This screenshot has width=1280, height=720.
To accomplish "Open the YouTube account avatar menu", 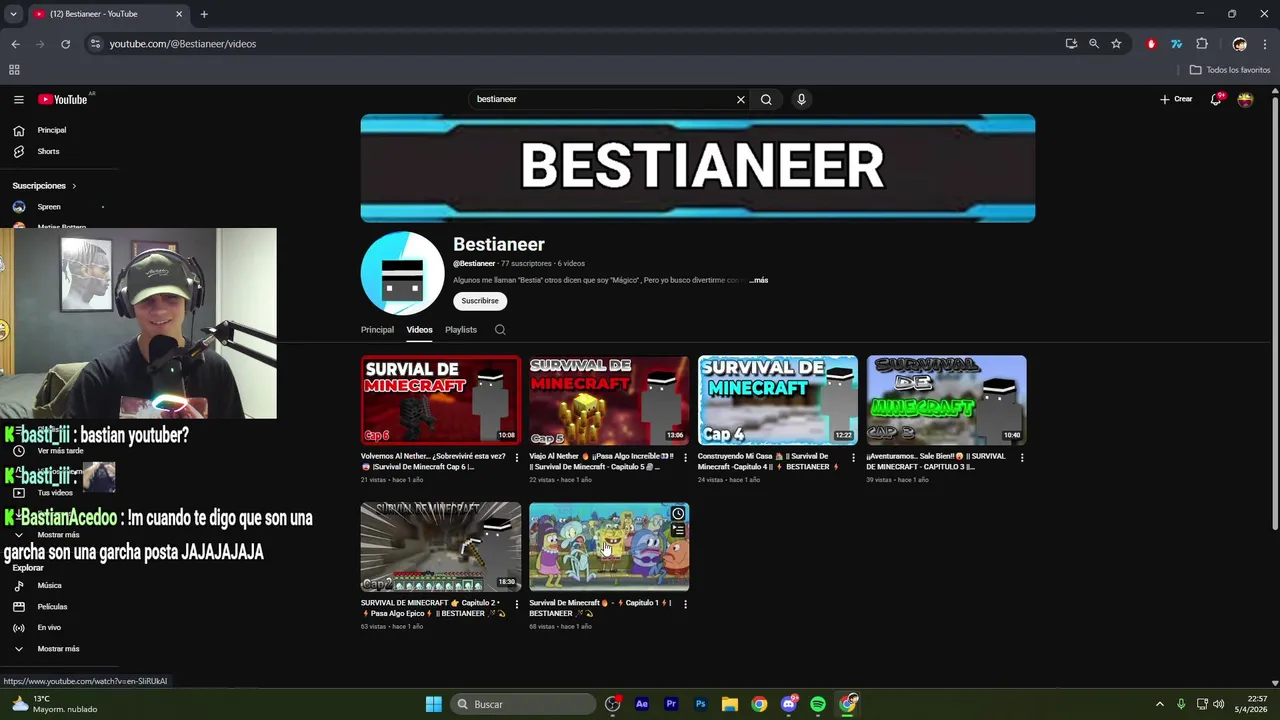I will [x=1245, y=99].
